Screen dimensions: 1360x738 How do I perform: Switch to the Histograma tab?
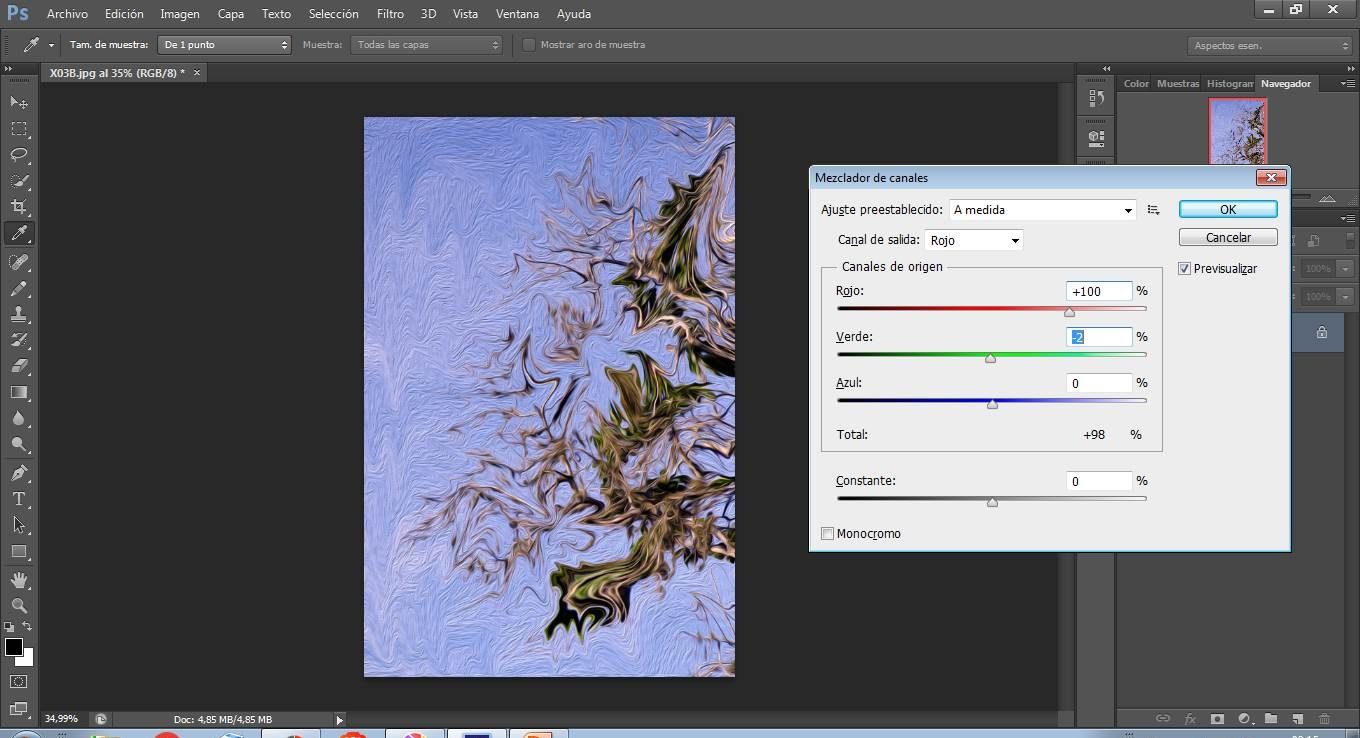click(1228, 84)
